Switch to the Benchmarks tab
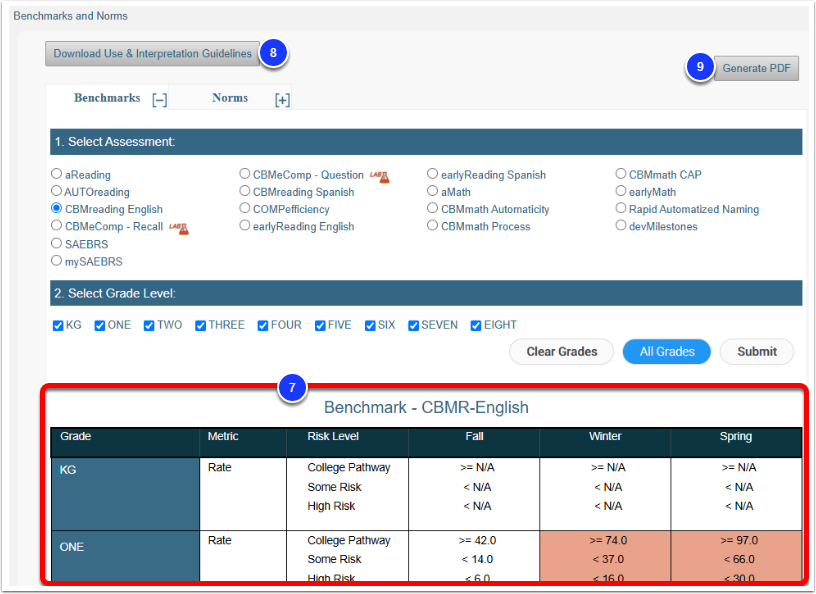Image resolution: width=816 pixels, height=594 pixels. (x=108, y=98)
